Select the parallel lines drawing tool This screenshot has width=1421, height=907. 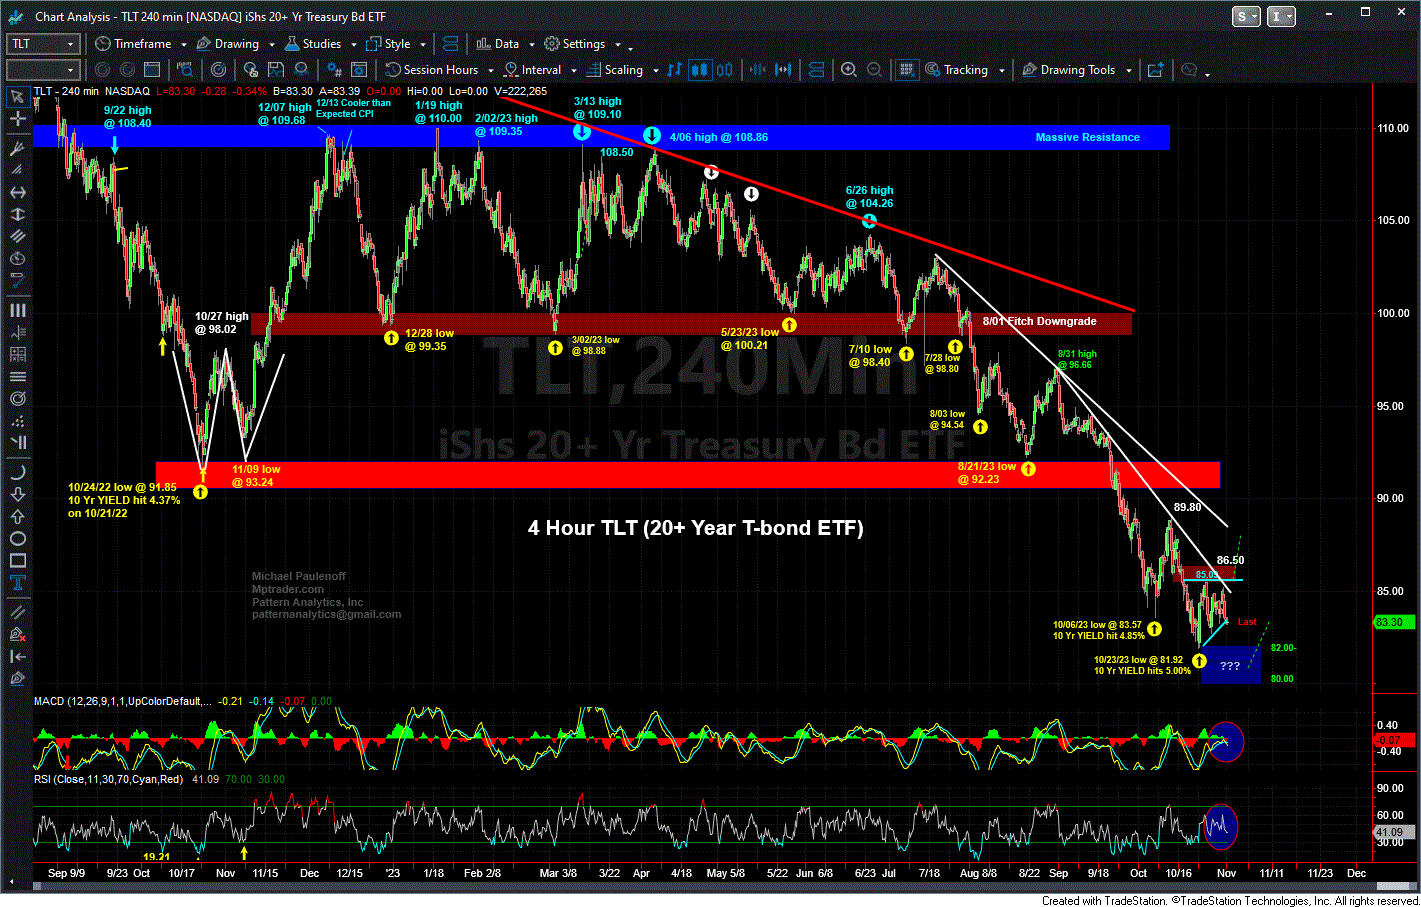17,236
